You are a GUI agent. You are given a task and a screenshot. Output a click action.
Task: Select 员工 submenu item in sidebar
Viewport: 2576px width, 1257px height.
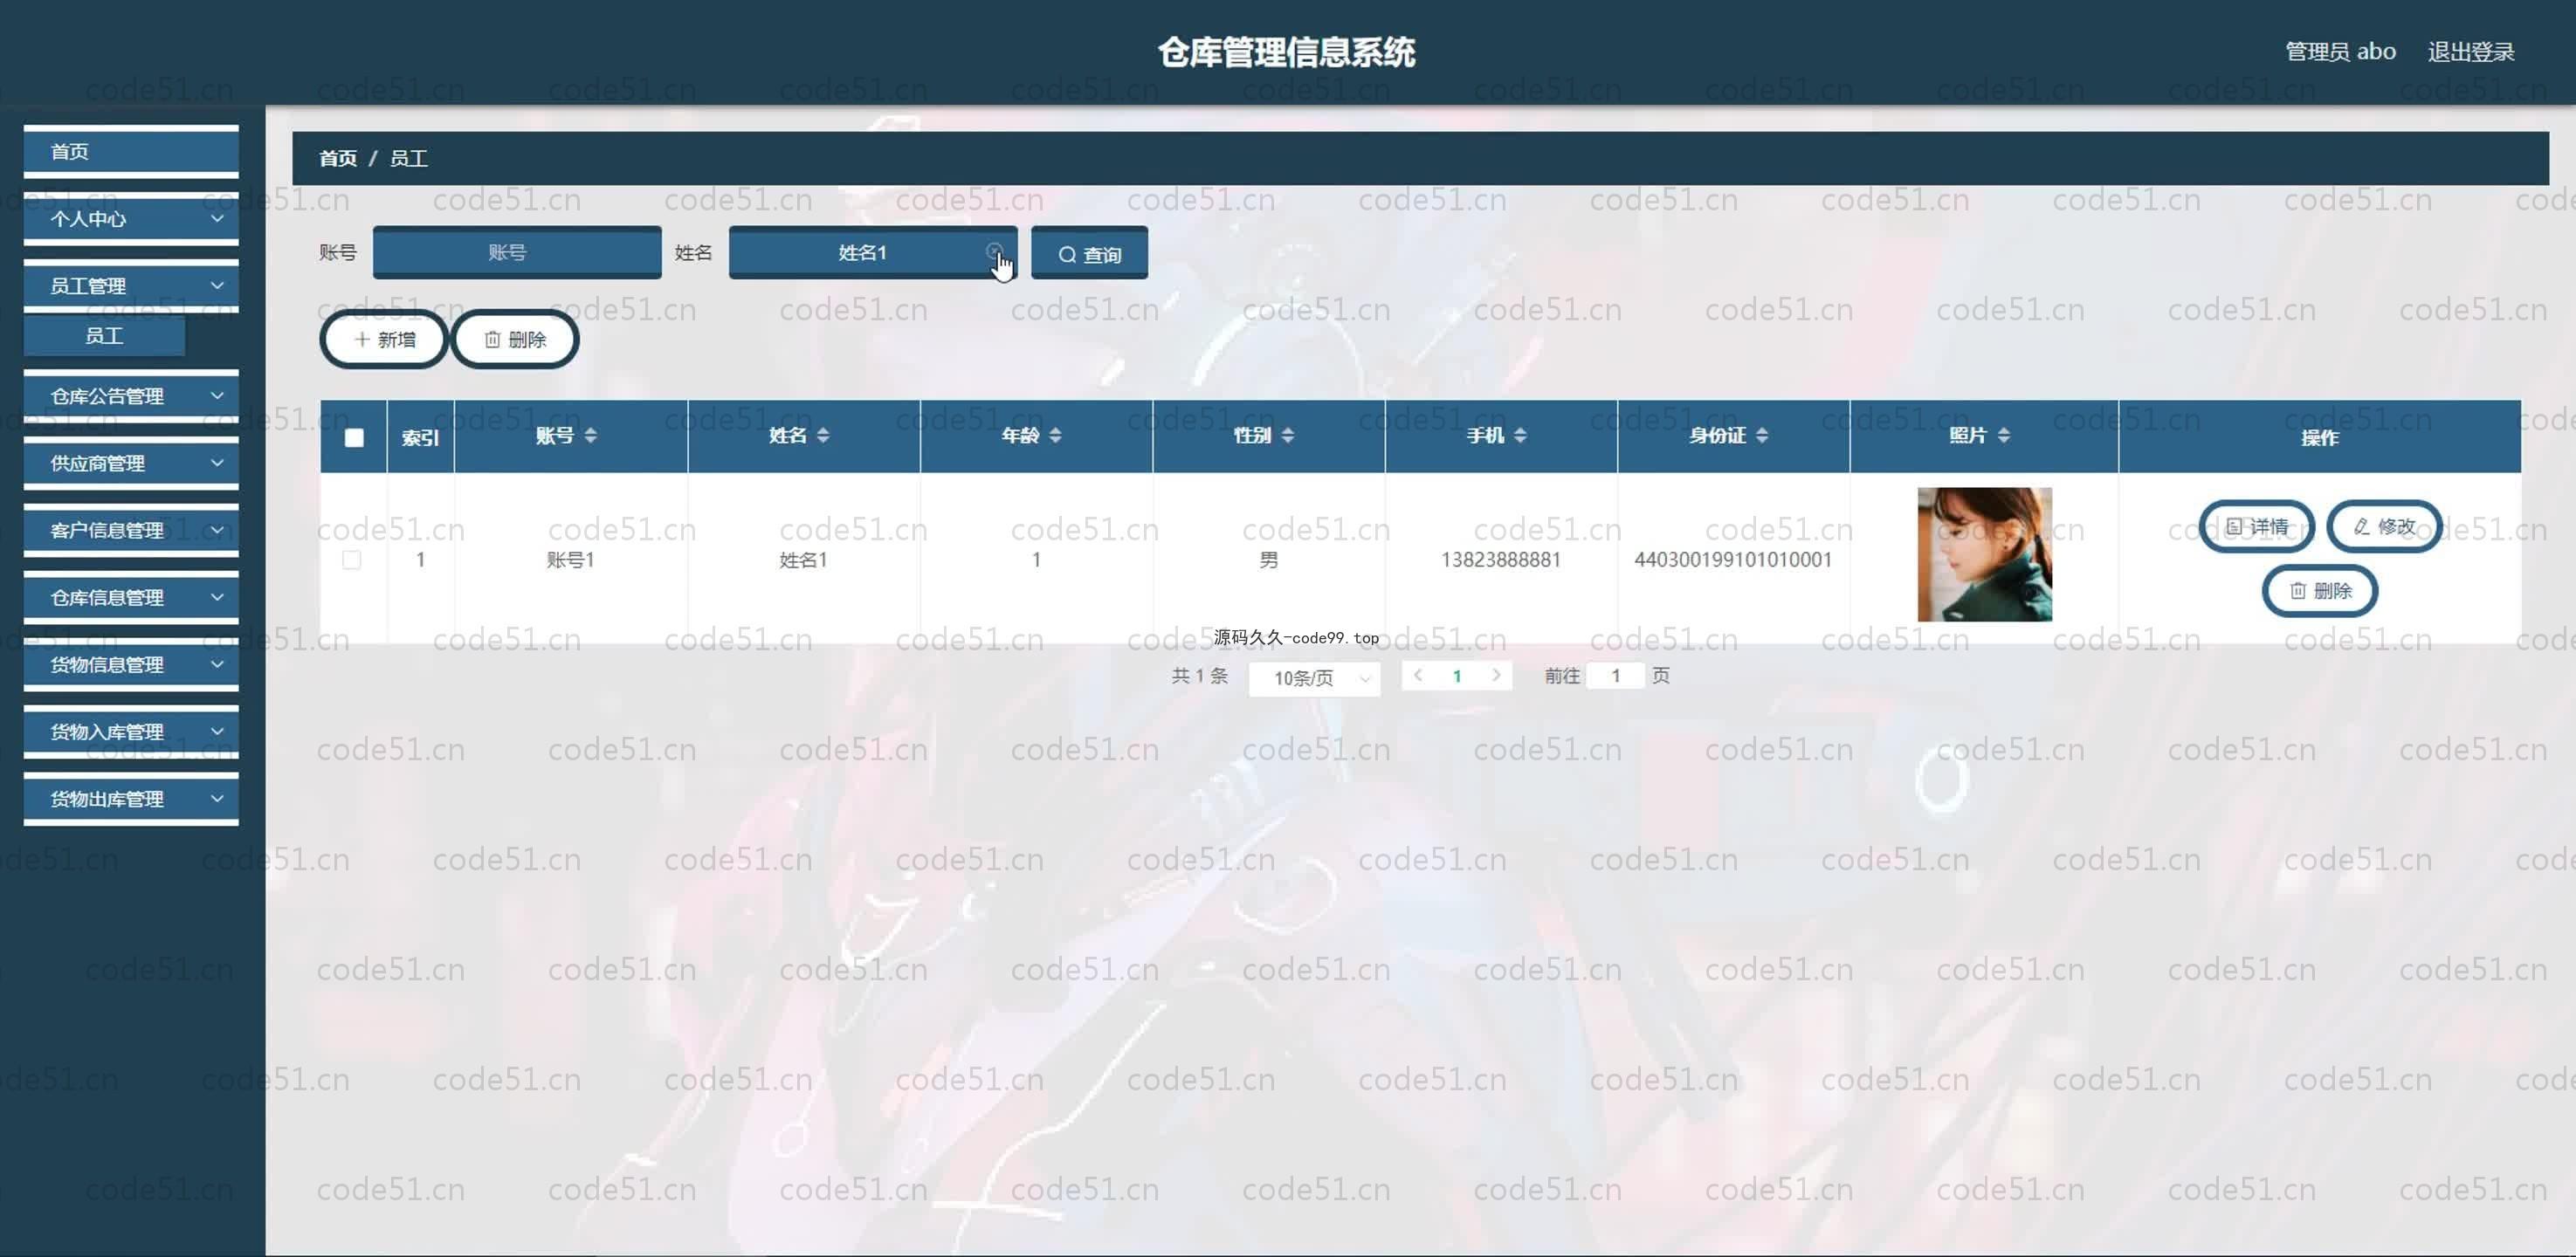tap(104, 336)
